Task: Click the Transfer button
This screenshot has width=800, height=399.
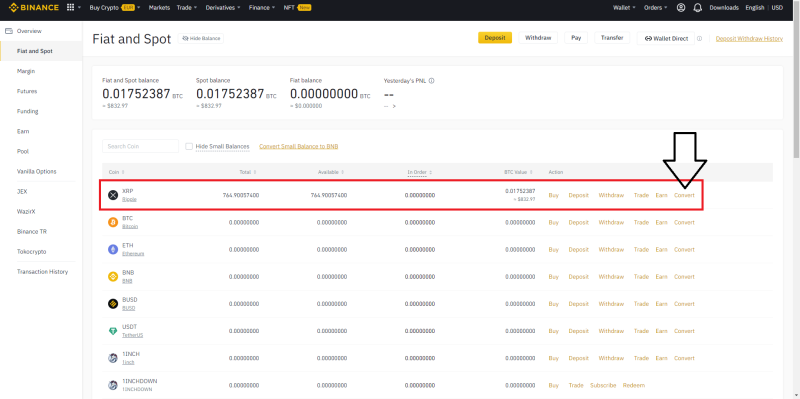Action: pyautogui.click(x=612, y=38)
